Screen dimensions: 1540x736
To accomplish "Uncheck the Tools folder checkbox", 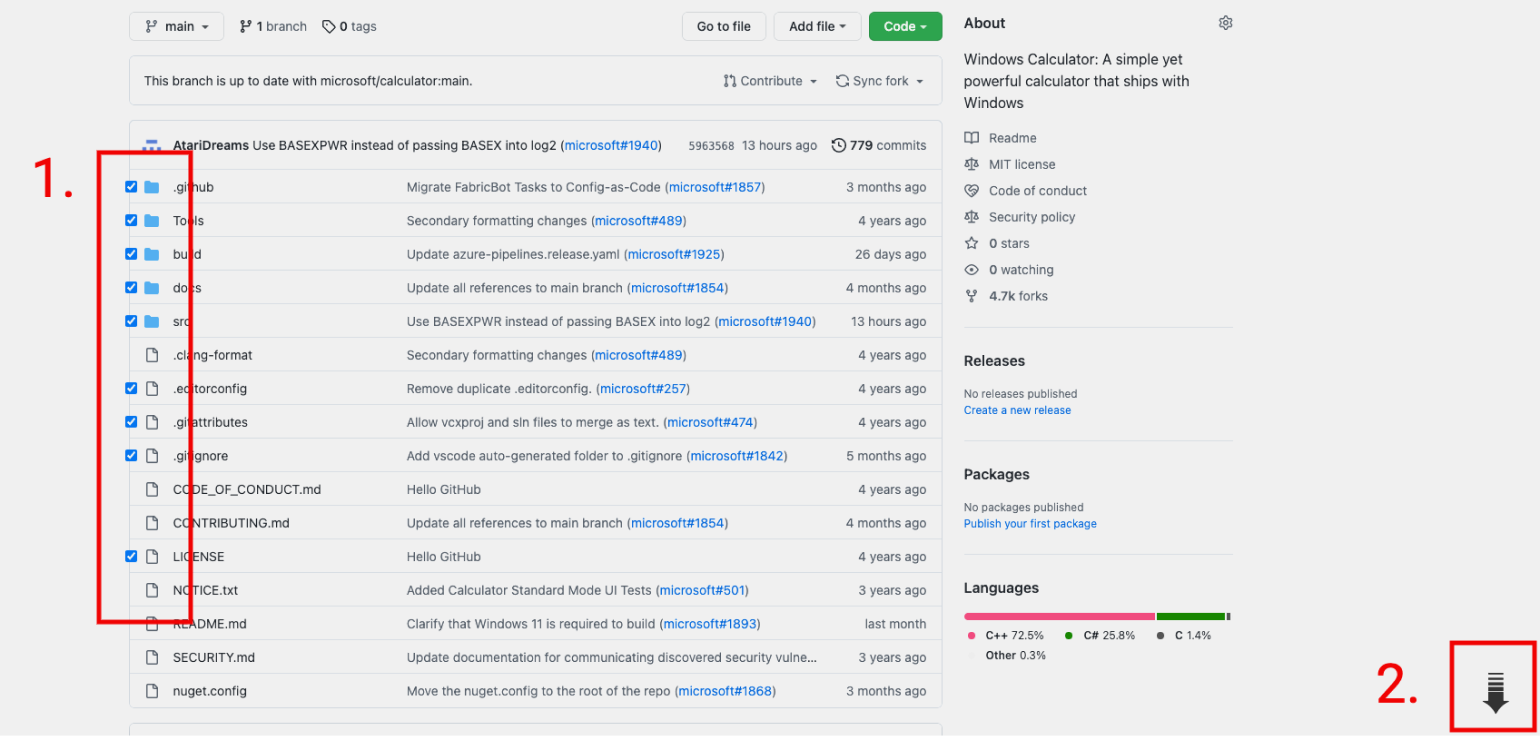I will coord(131,220).
